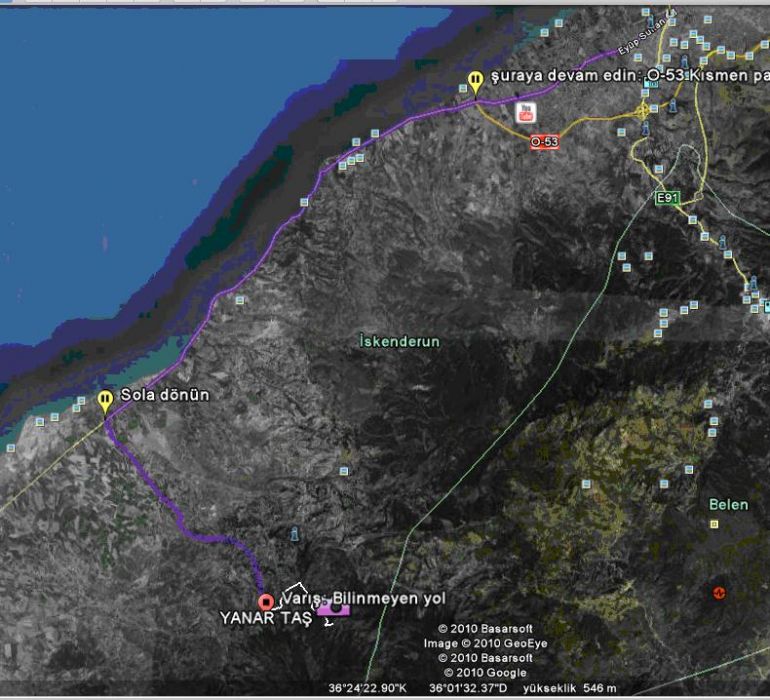770x700 pixels.
Task: Click the 'Image © 2010 GeoEye' attribution
Action: 478,643
